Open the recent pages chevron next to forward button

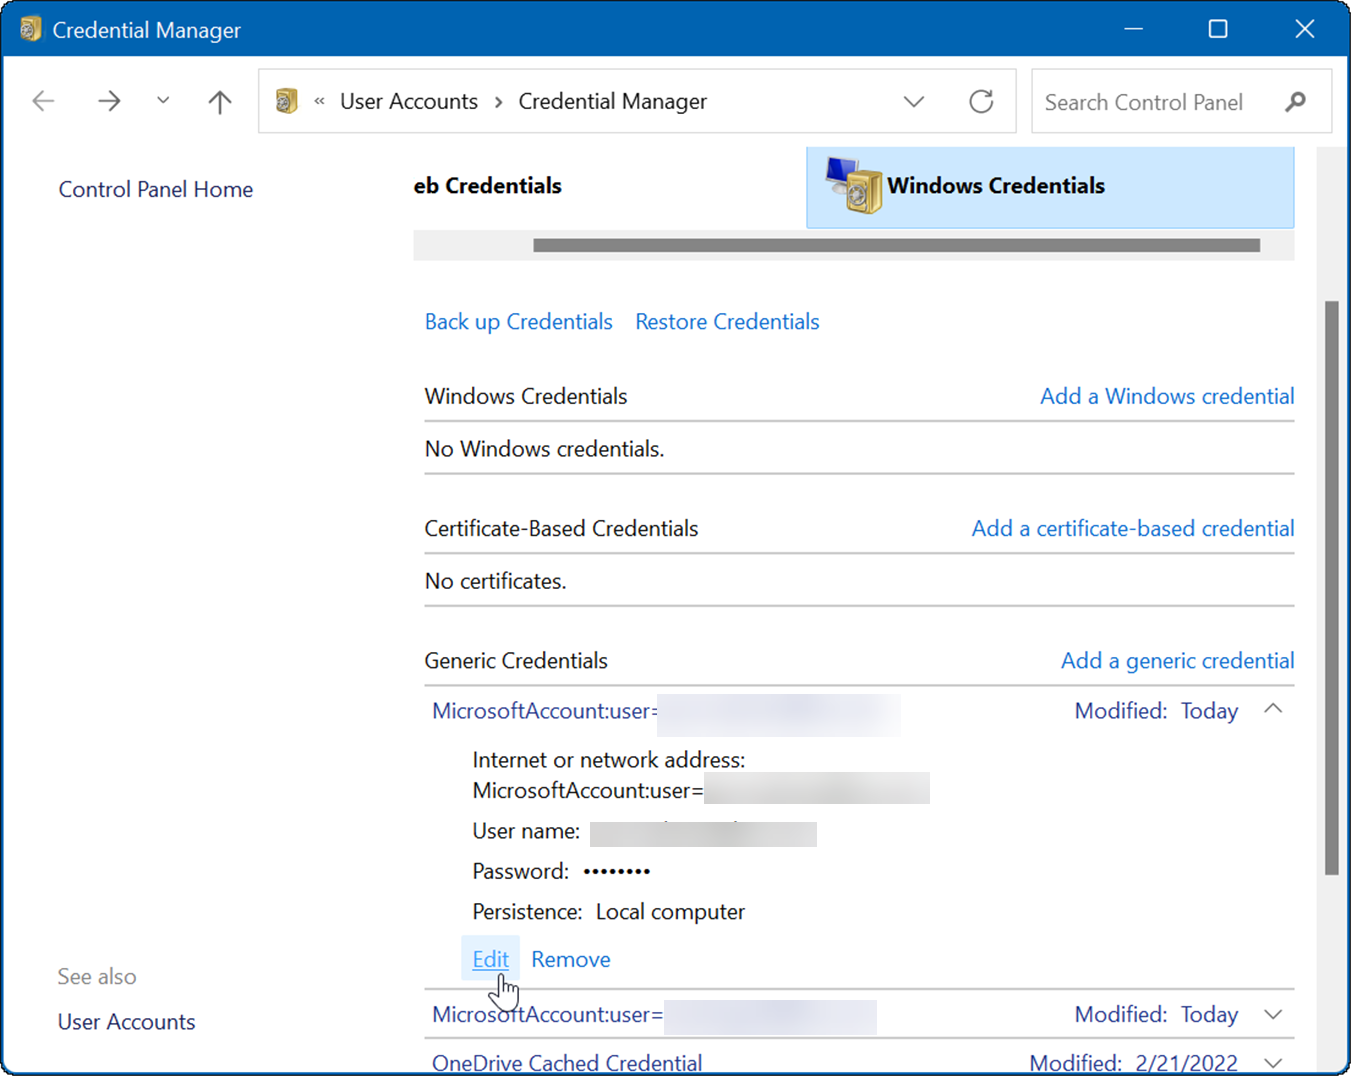click(x=162, y=101)
